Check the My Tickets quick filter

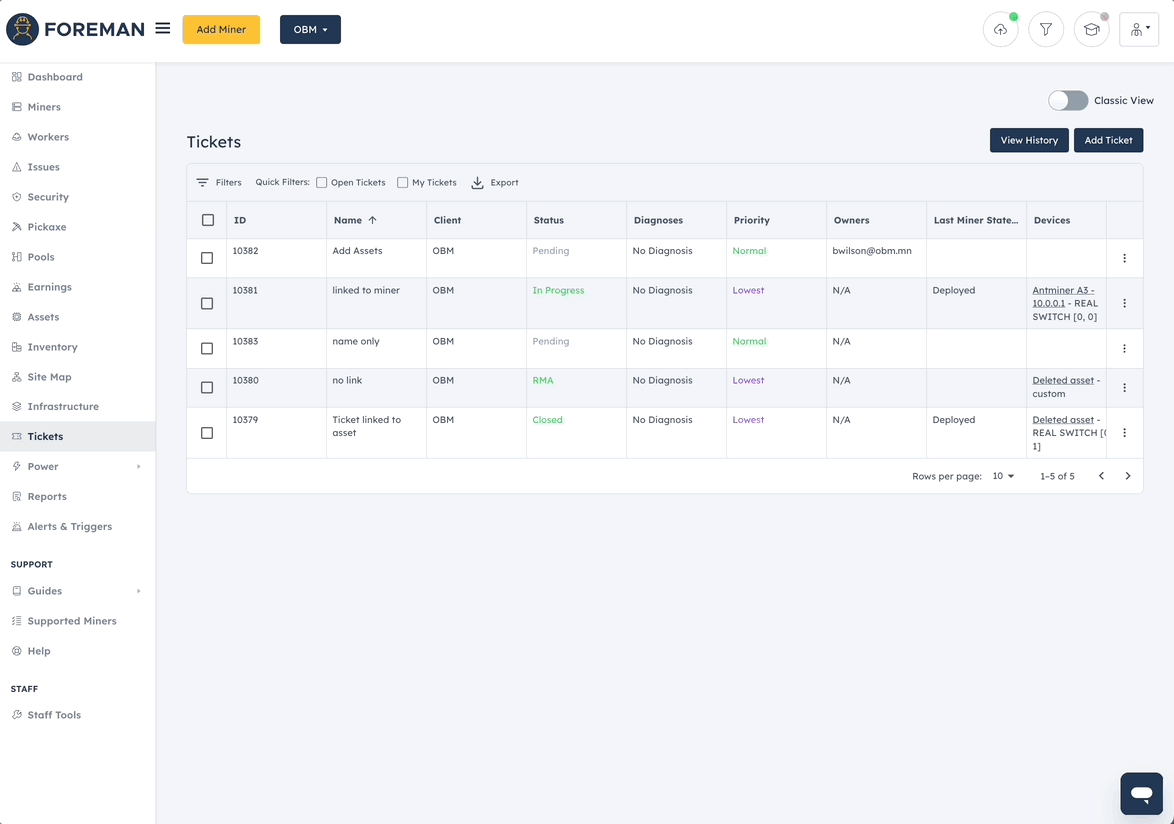pos(402,183)
